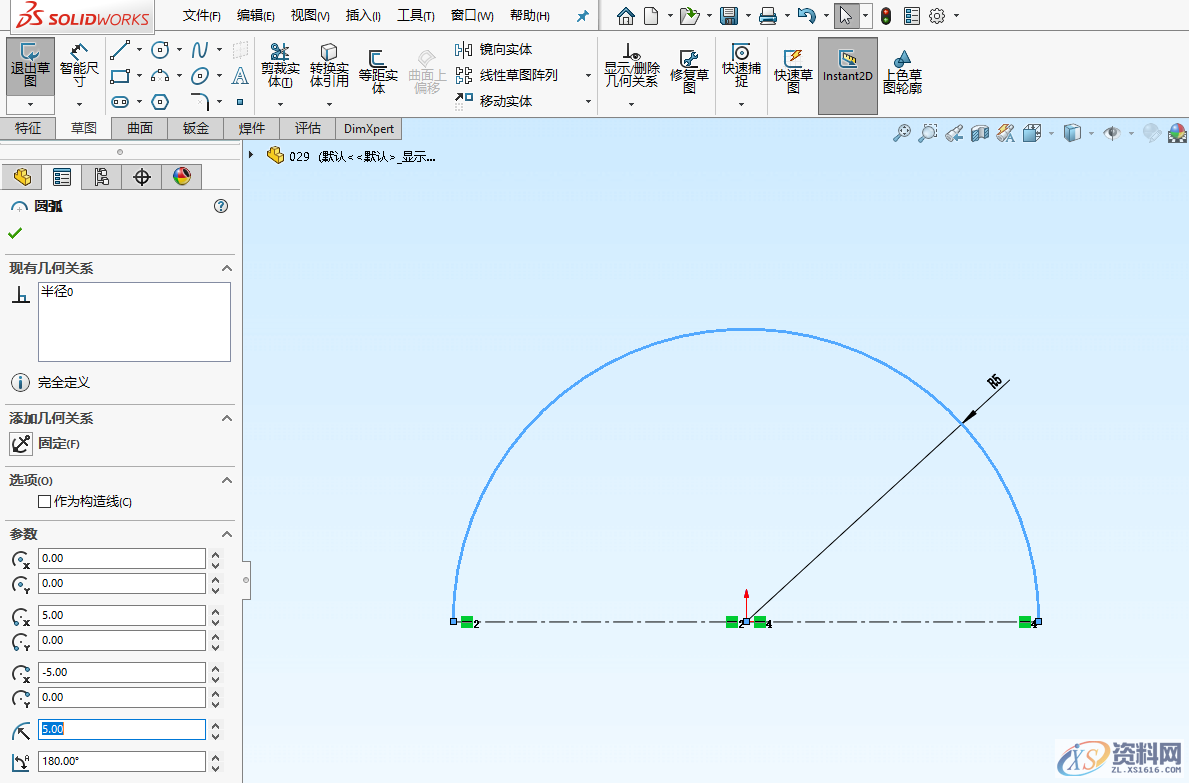Select the arc radius value field showing 5.00
1189x783 pixels.
(x=120, y=729)
